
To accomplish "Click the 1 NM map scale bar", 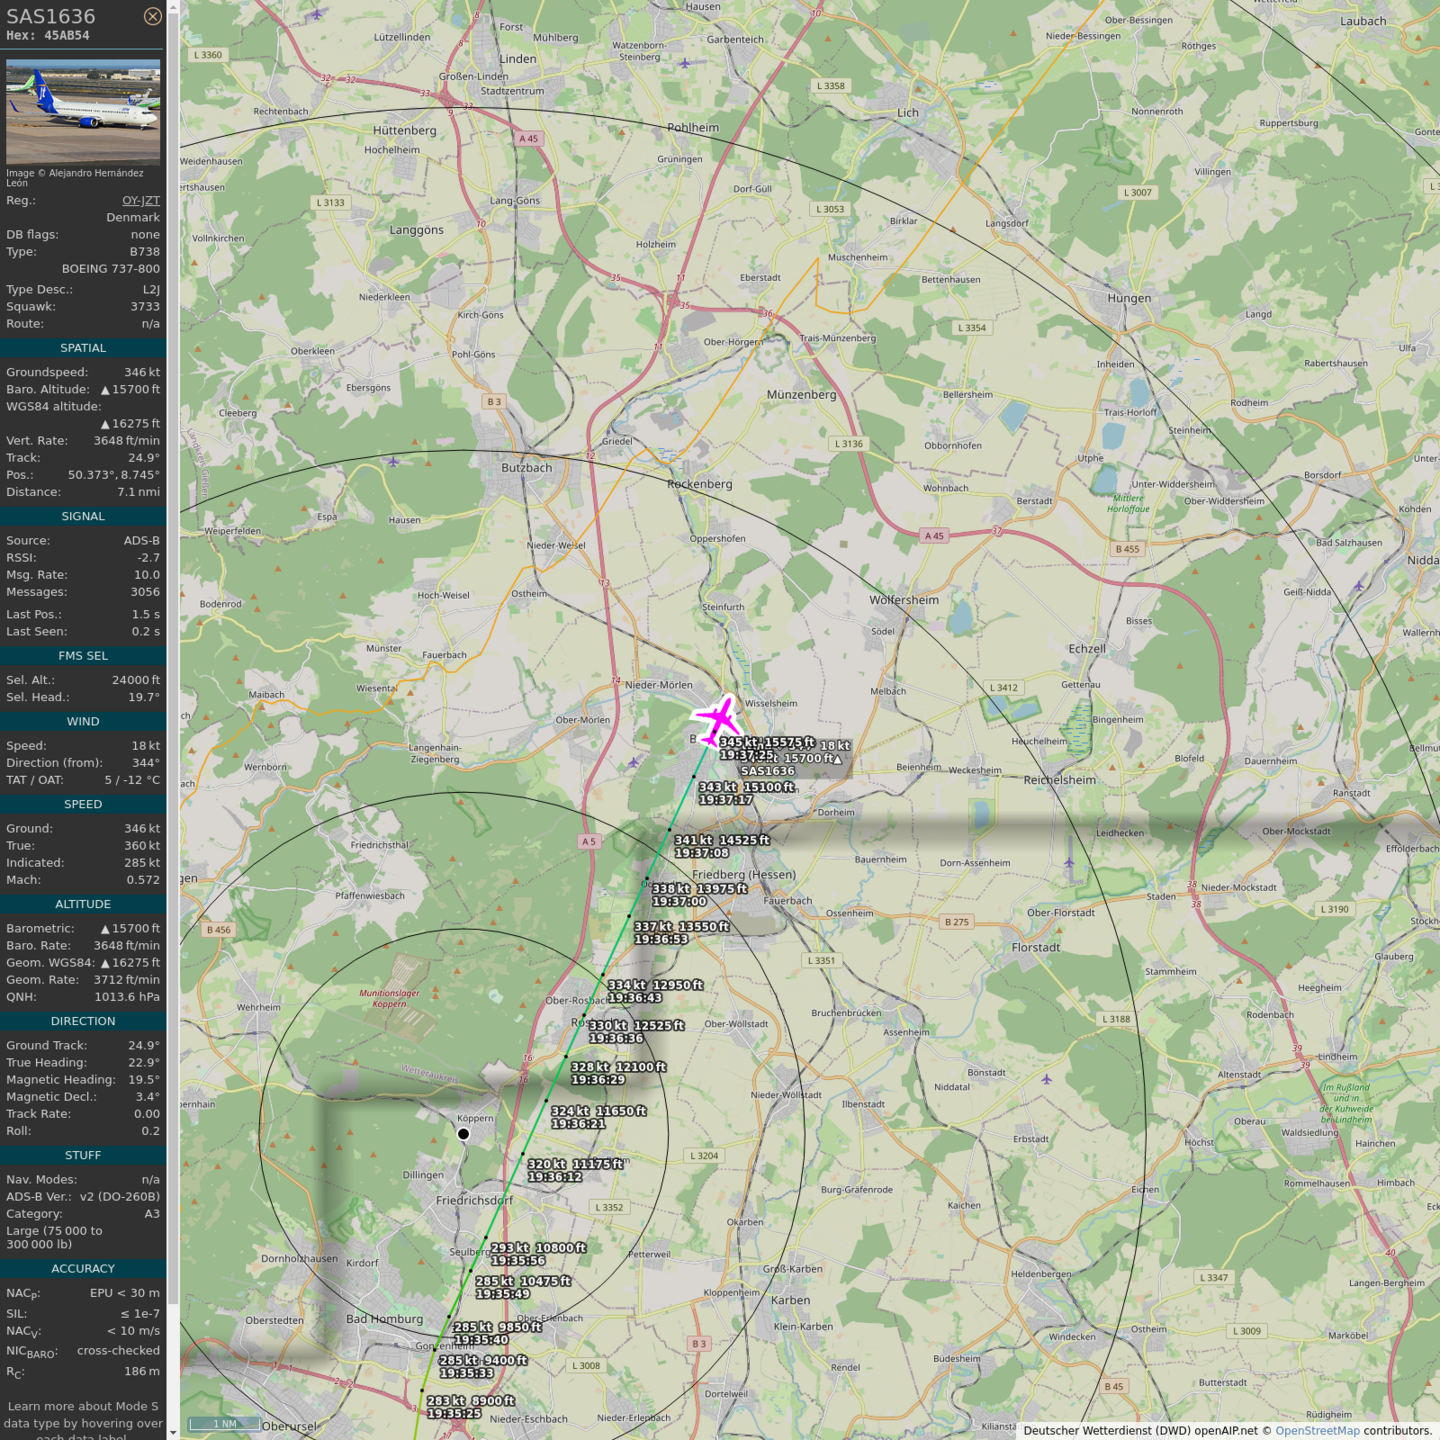I will coord(226,1424).
